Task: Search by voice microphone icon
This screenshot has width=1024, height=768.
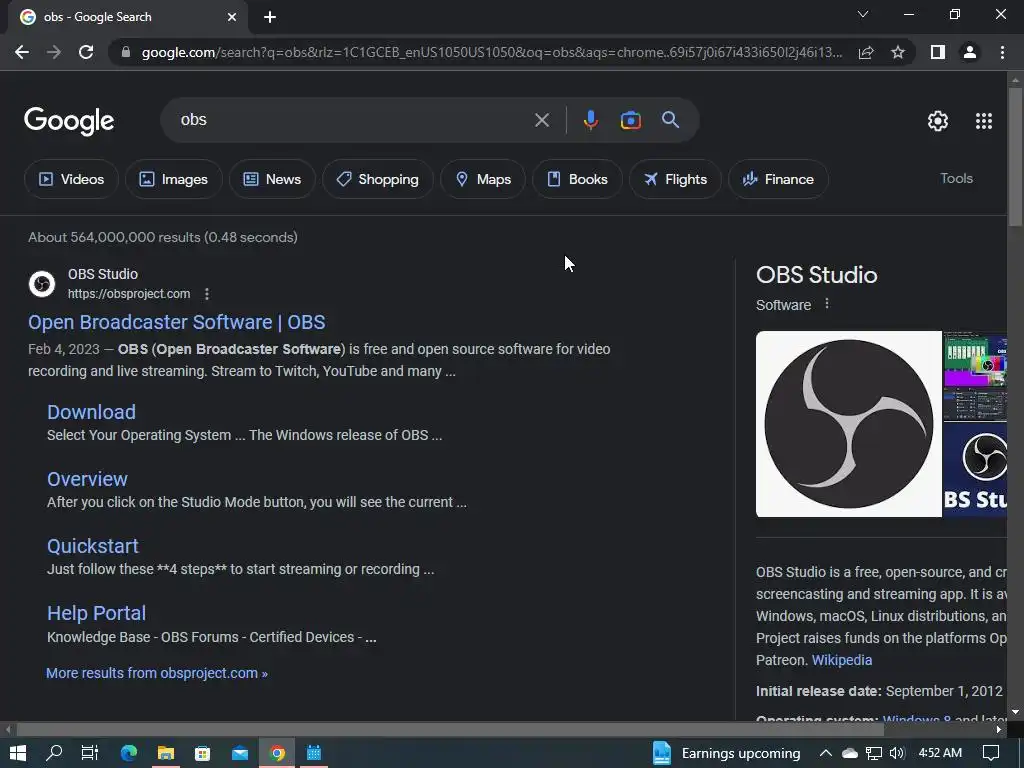Action: 590,120
